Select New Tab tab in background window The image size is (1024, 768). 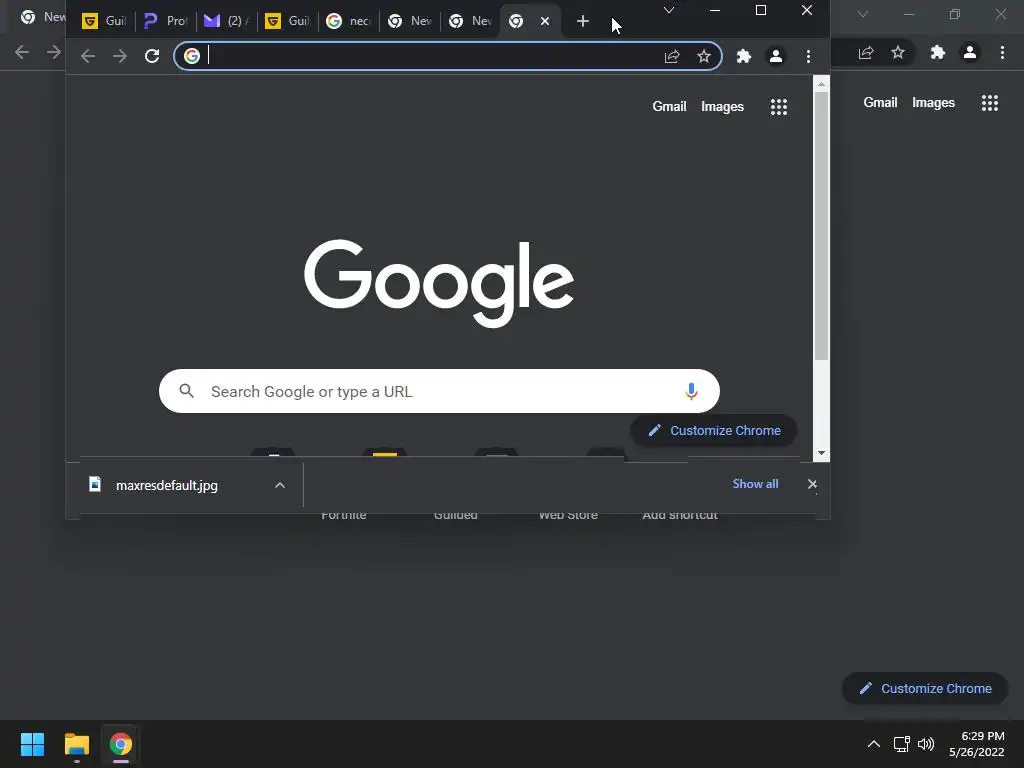point(40,17)
